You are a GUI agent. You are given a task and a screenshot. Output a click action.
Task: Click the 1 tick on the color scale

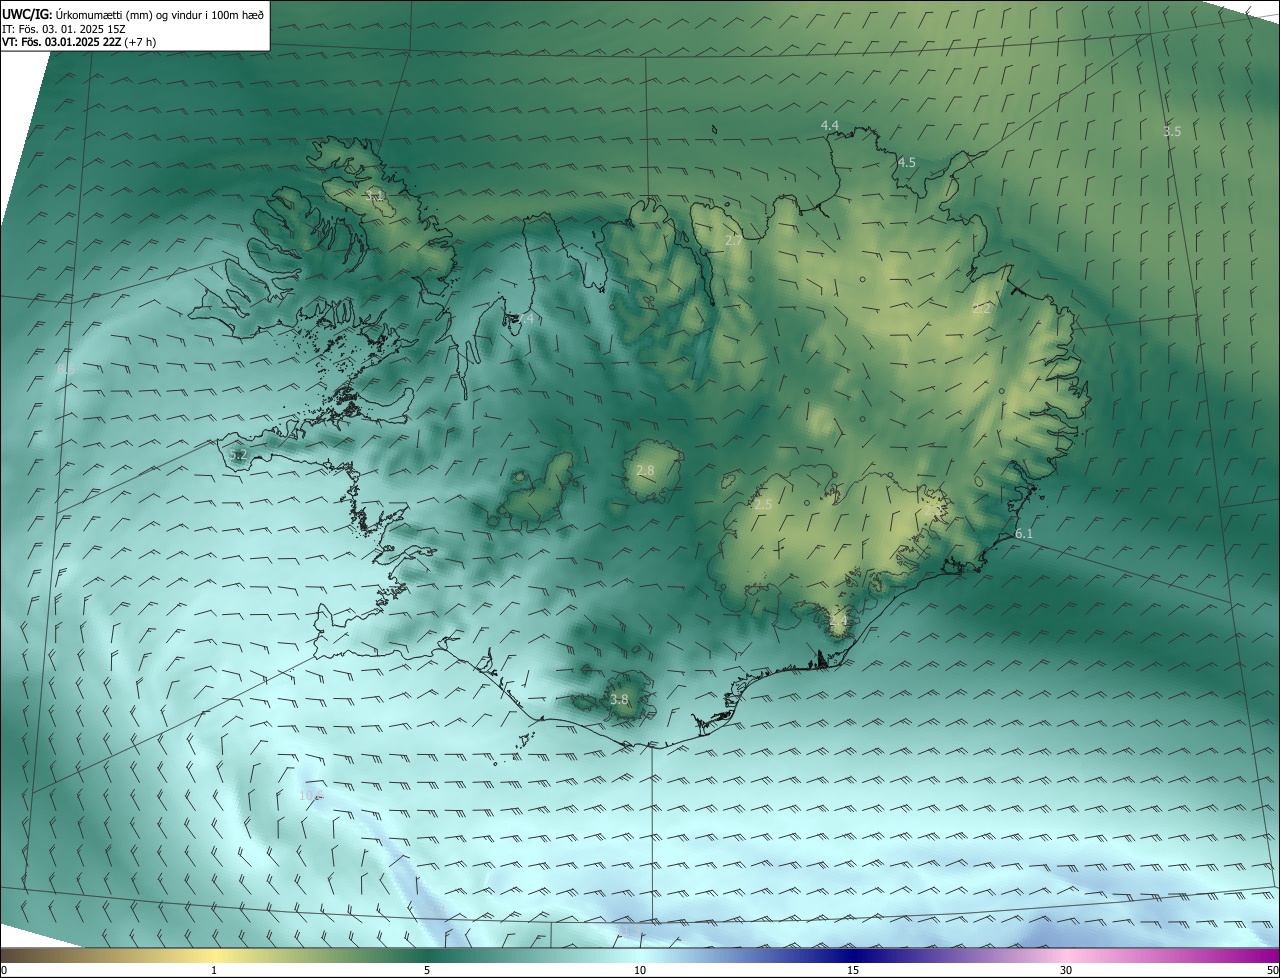coord(214,970)
